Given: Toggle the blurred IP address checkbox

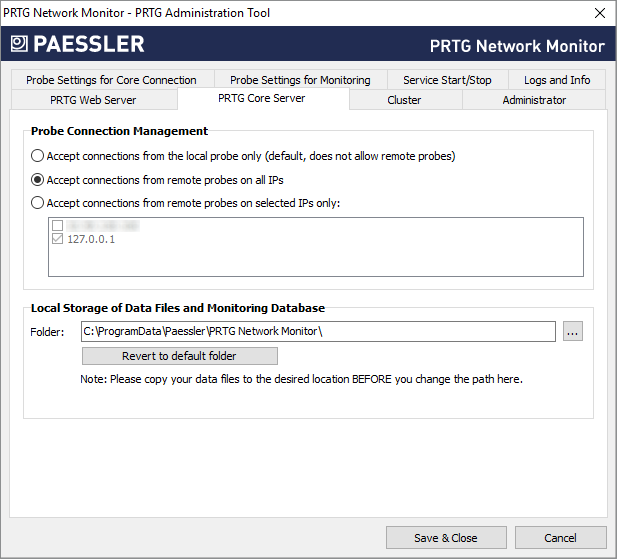Looking at the screenshot, I should 57,226.
